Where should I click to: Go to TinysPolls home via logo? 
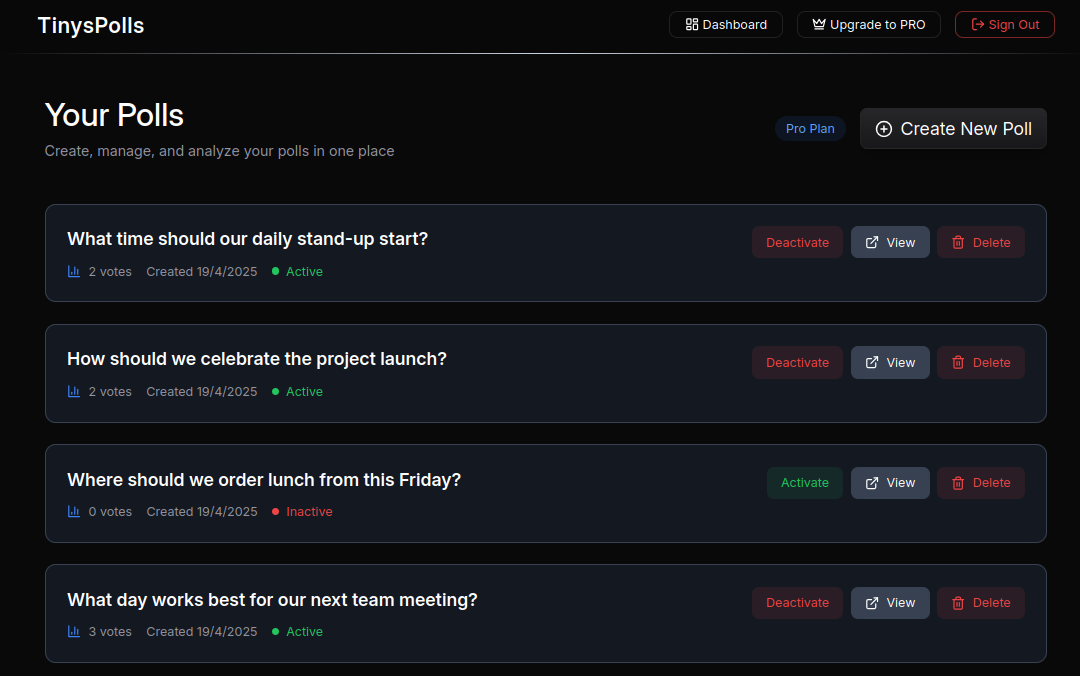[x=91, y=26]
